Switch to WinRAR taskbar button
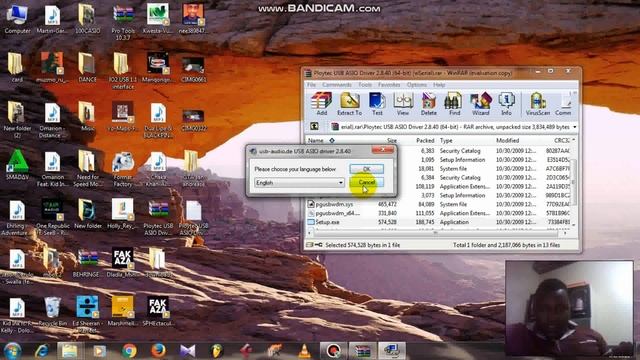640x360 pixels. click(362, 351)
